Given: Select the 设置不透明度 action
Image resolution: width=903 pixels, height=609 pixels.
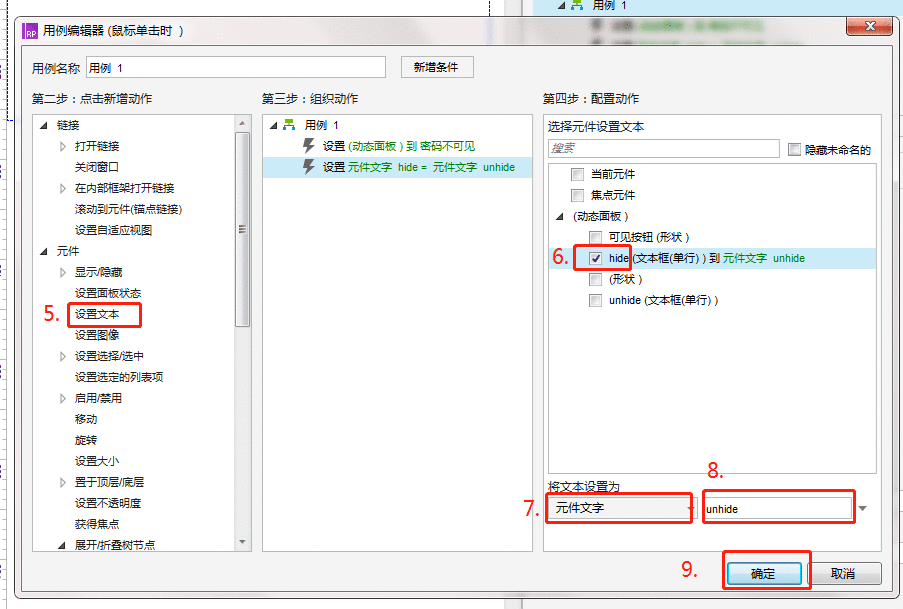Looking at the screenshot, I should click(108, 503).
